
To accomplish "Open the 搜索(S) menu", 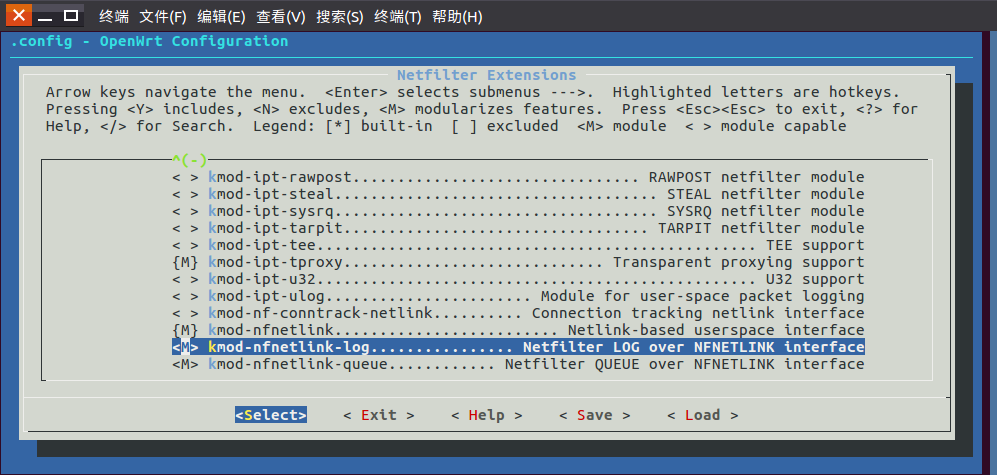I will point(340,17).
